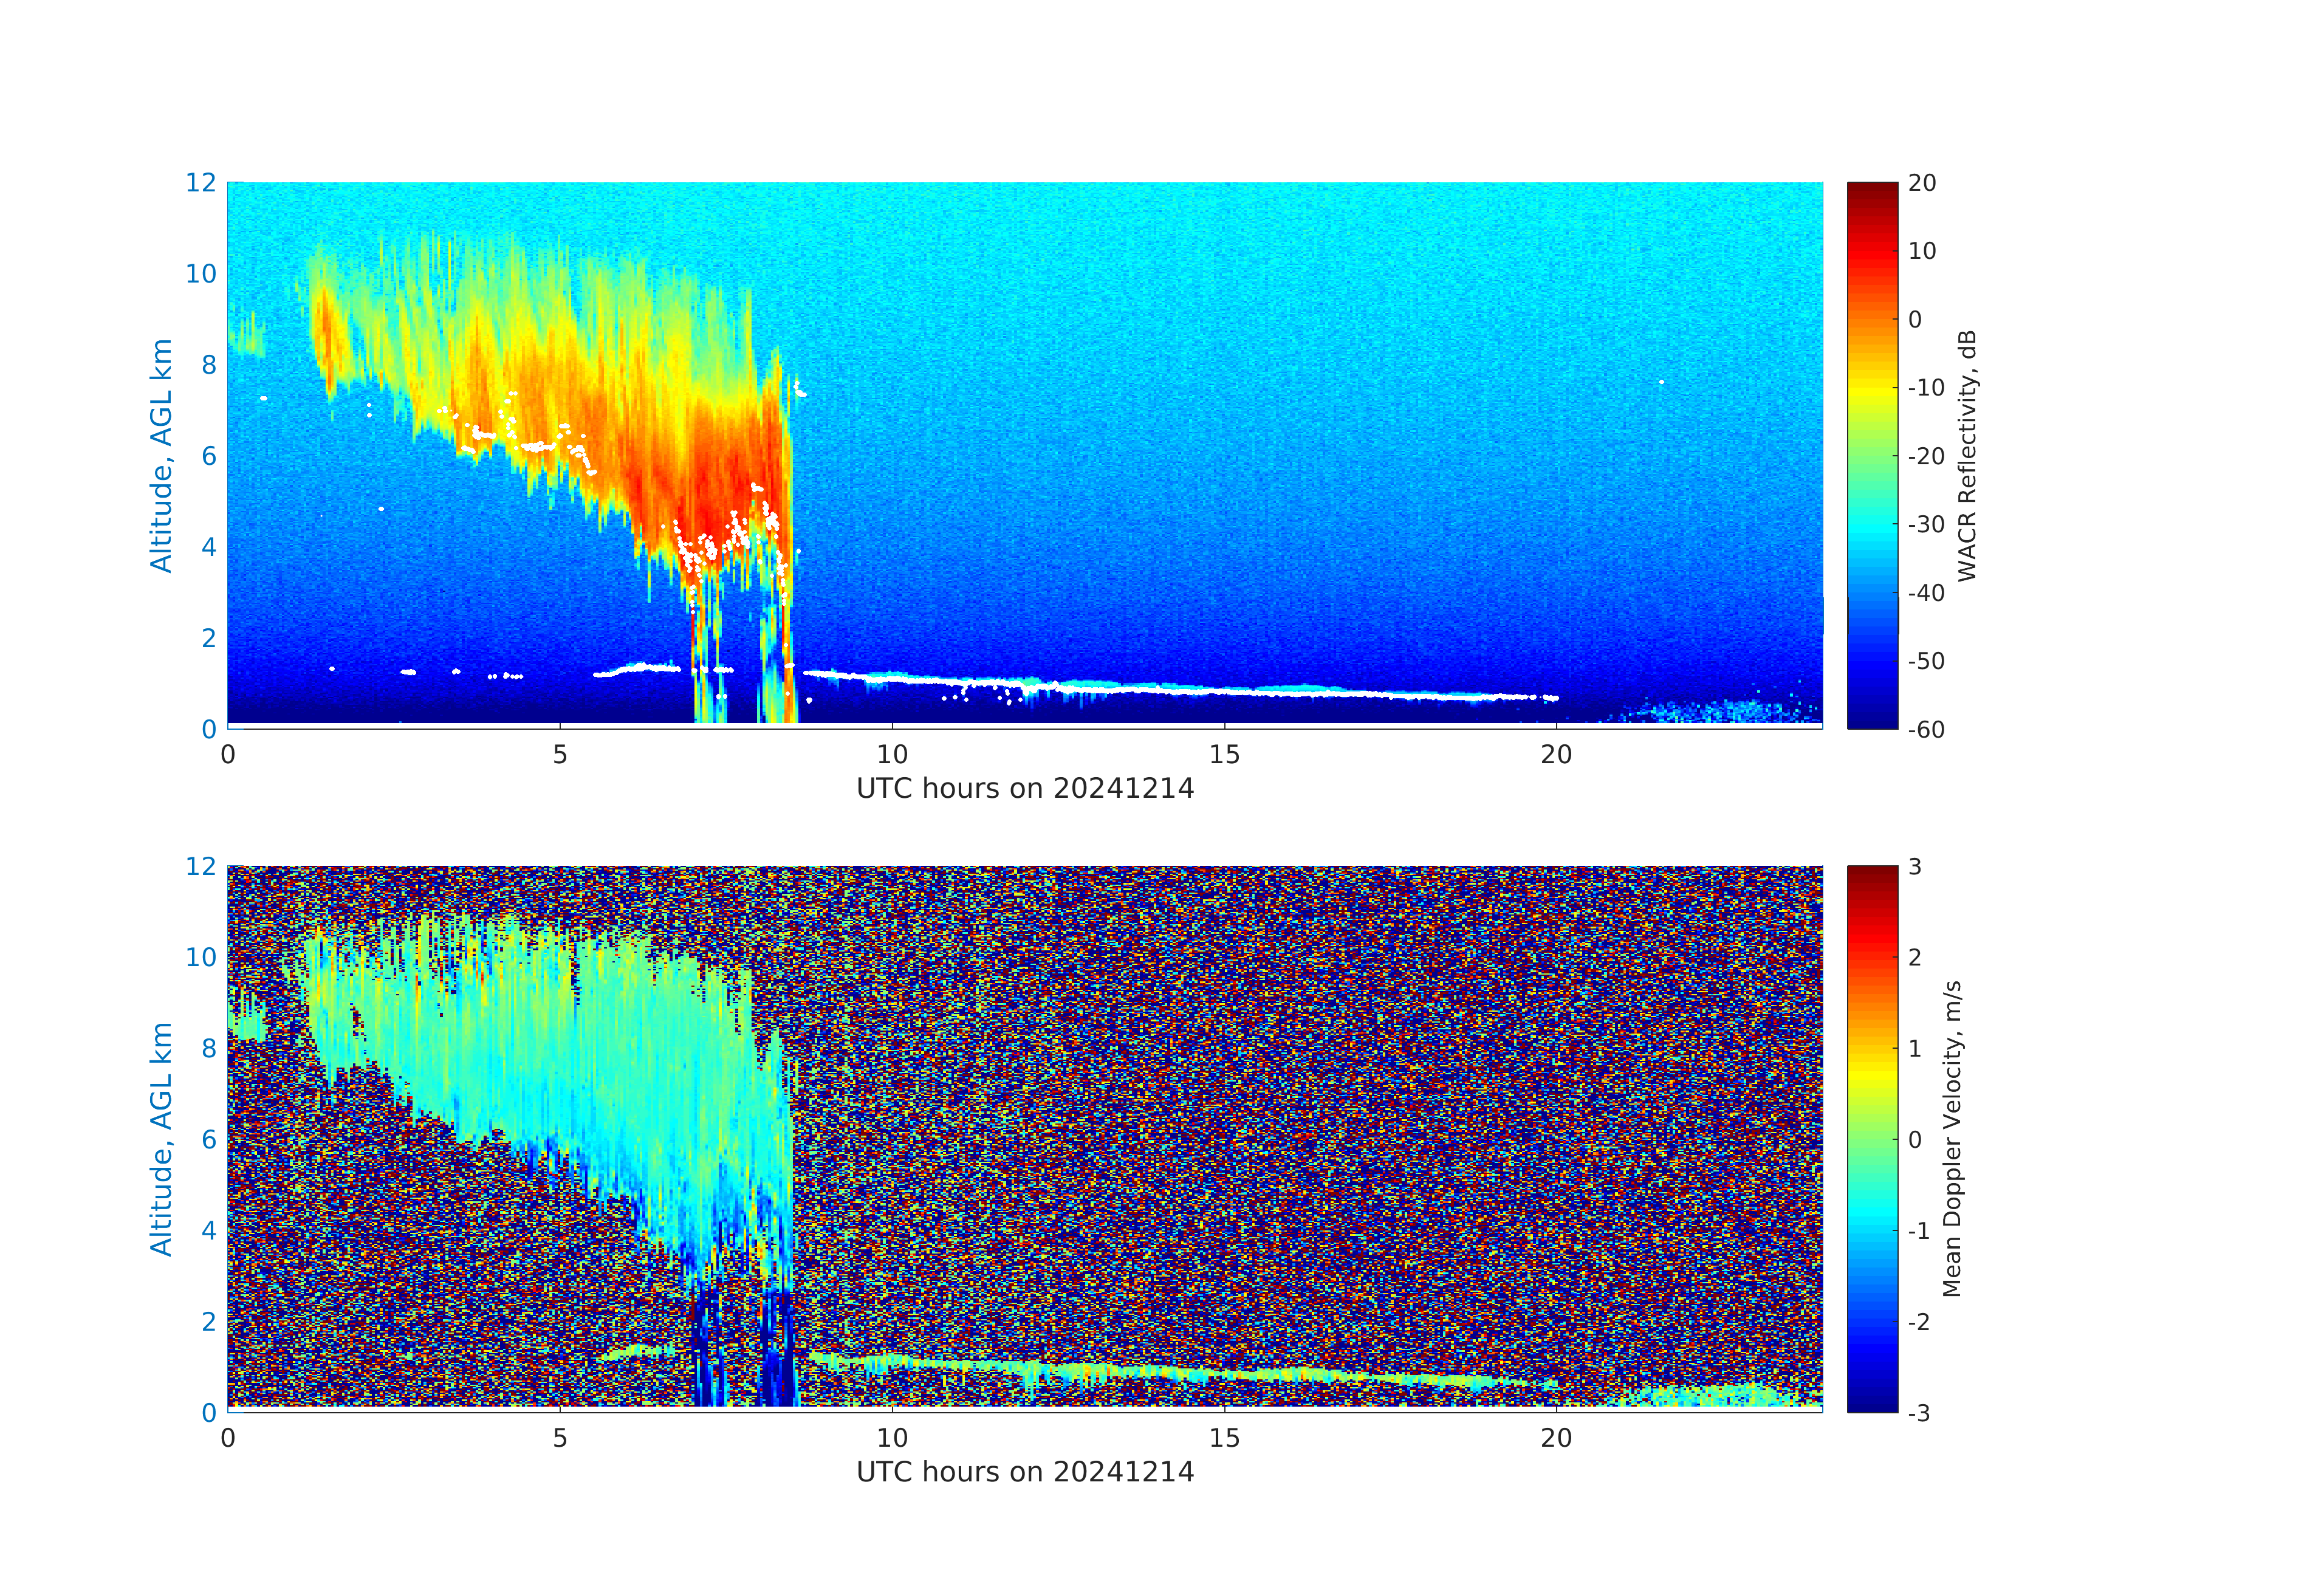This screenshot has width=2324, height=1595.
Task: Click the bottom plot's 'Altitude, AGL km' label
Action: click(x=161, y=1138)
